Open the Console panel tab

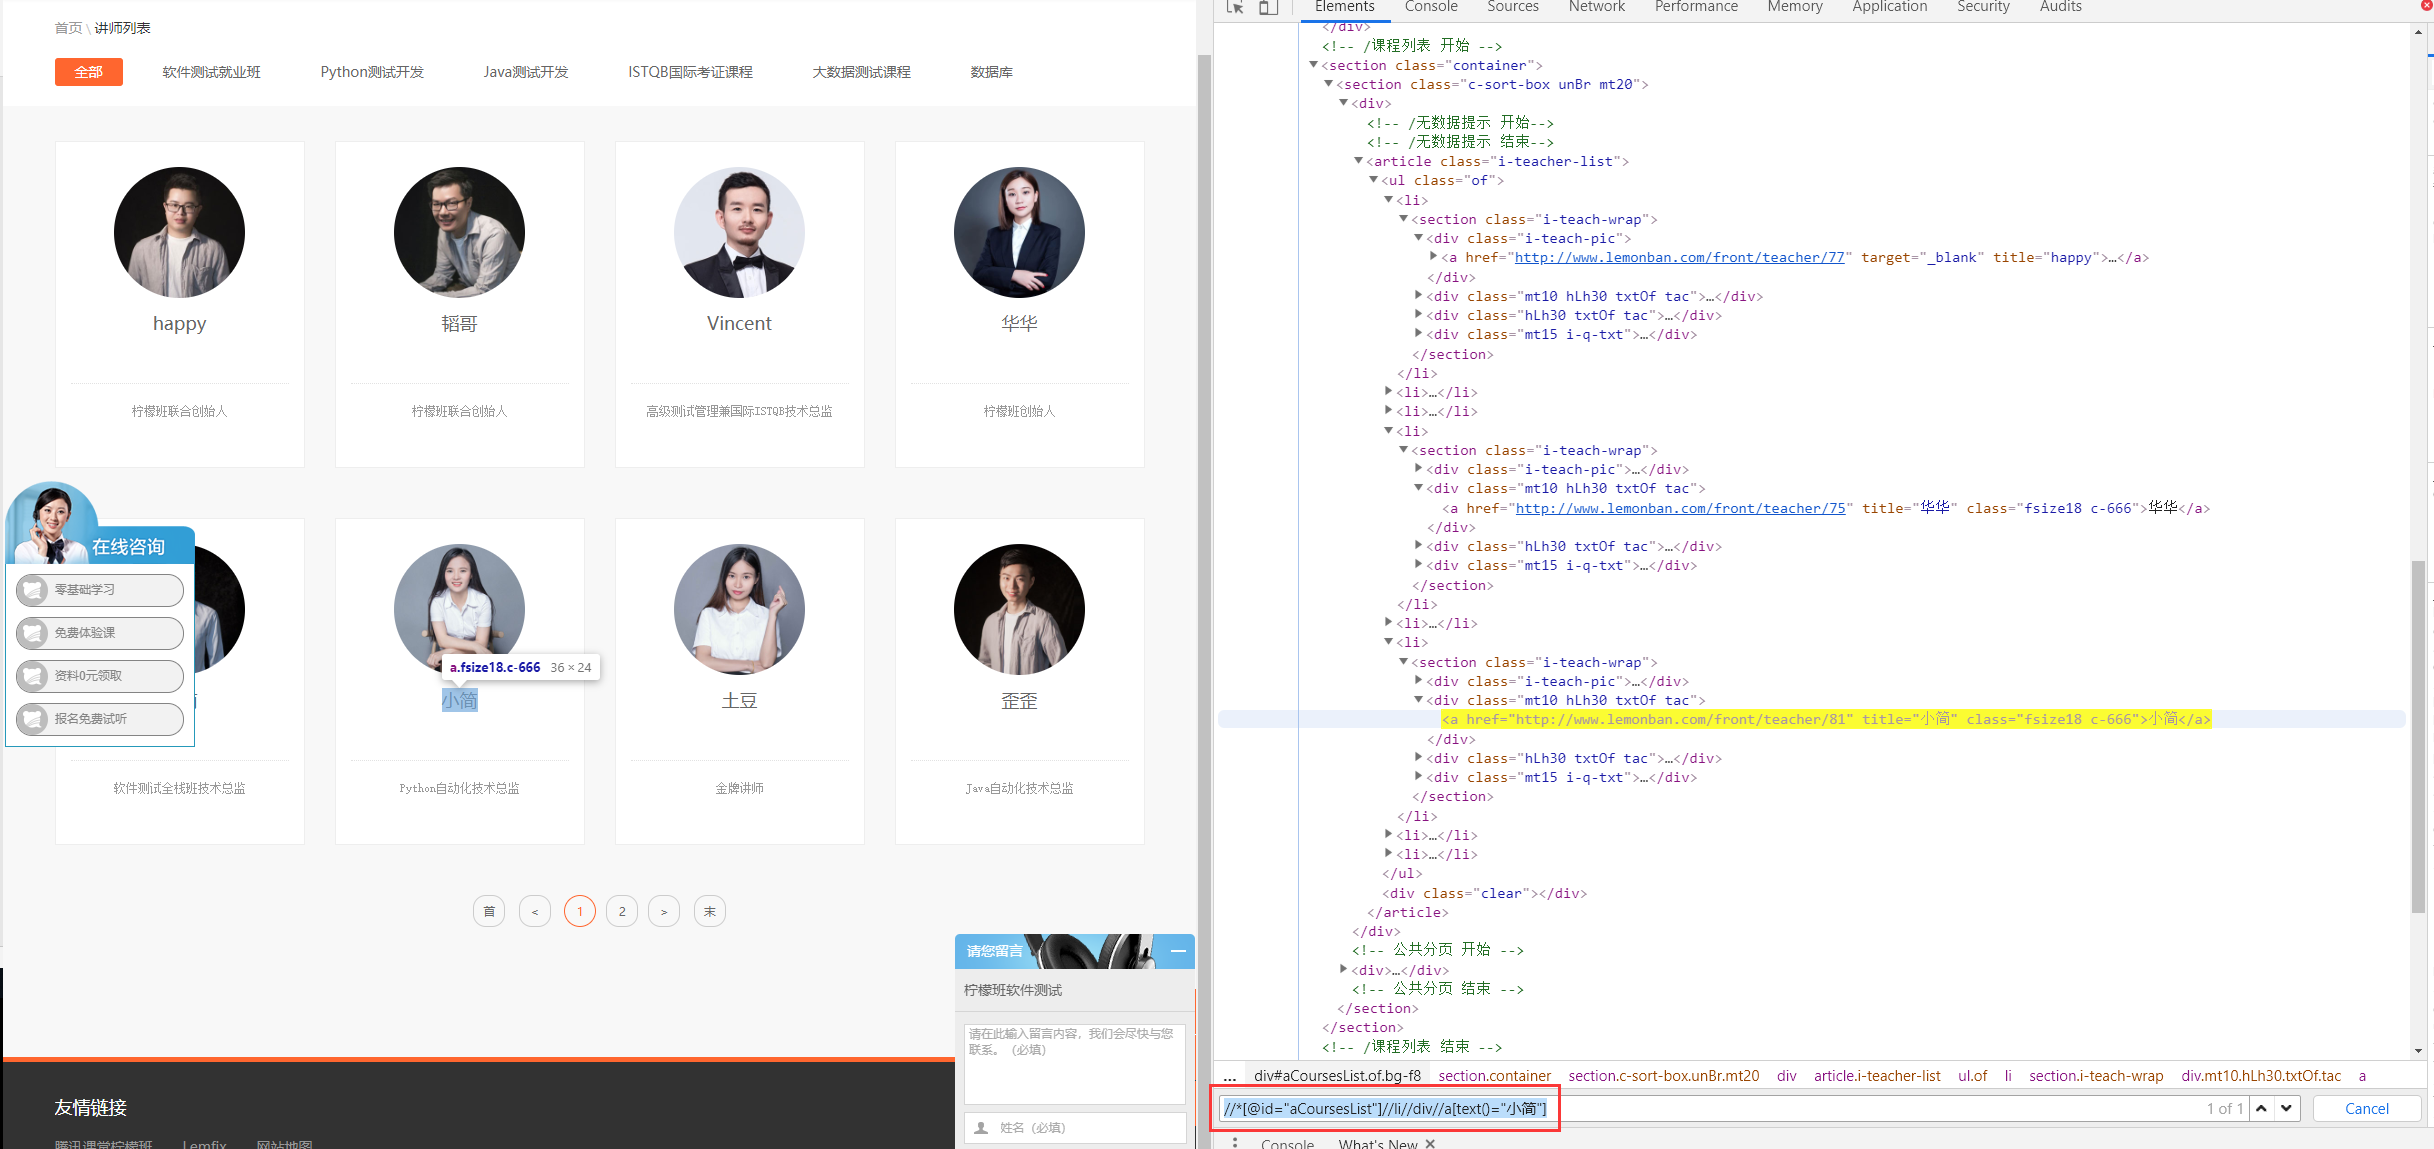point(1430,7)
